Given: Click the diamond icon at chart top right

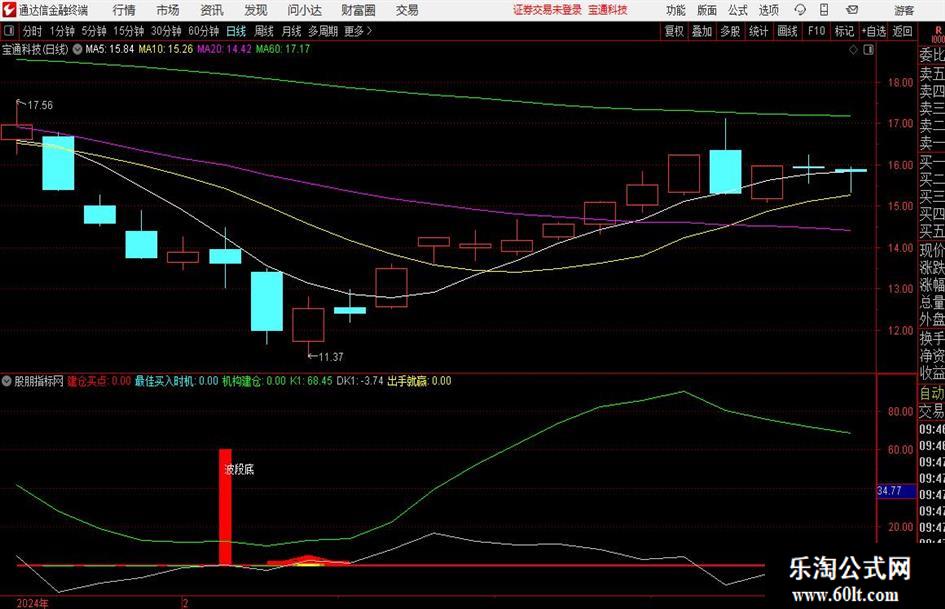Looking at the screenshot, I should click(853, 50).
